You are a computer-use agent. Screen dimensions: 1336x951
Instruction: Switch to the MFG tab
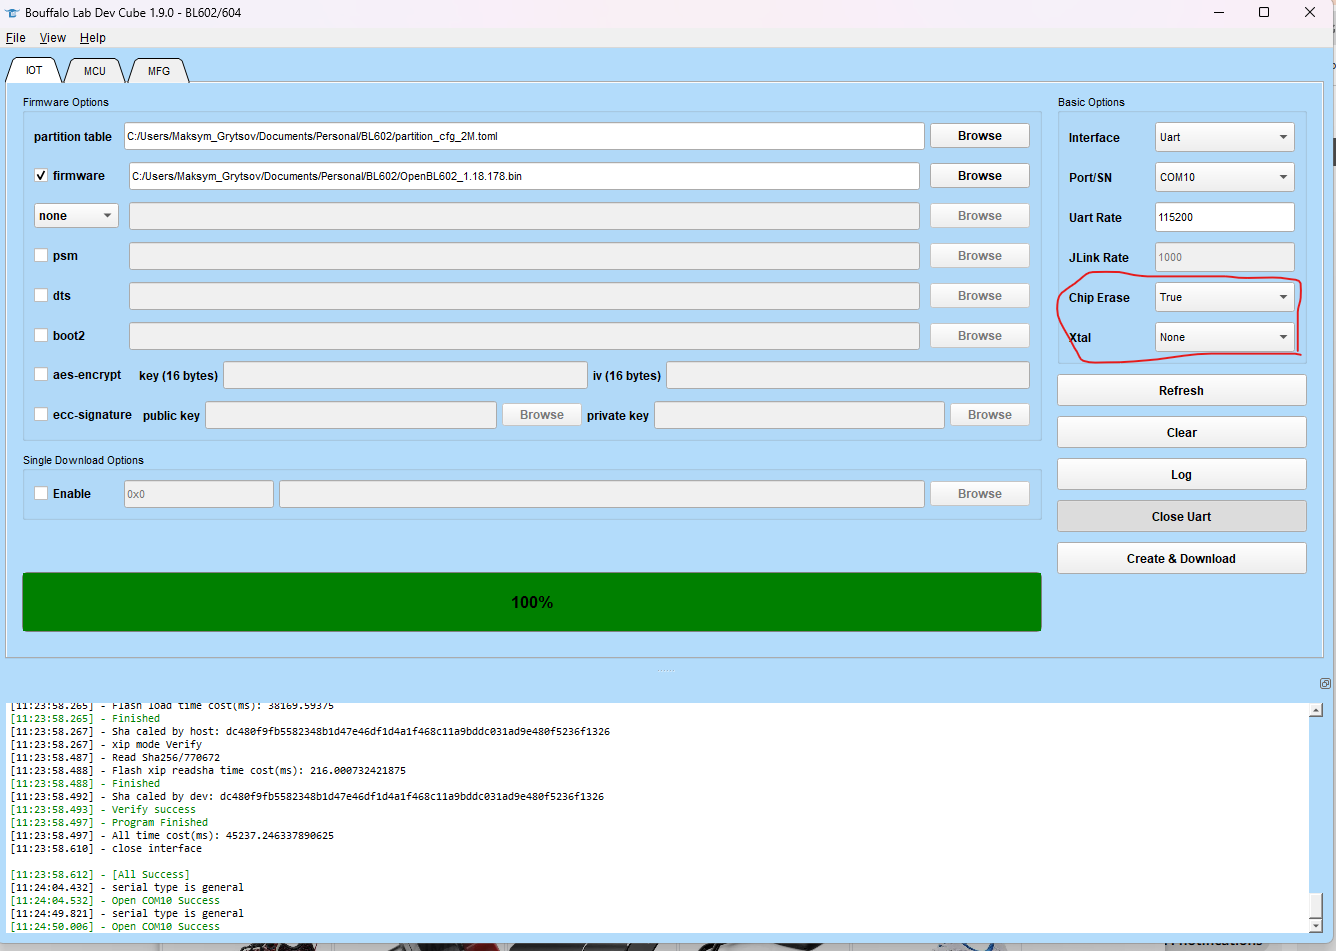click(159, 71)
